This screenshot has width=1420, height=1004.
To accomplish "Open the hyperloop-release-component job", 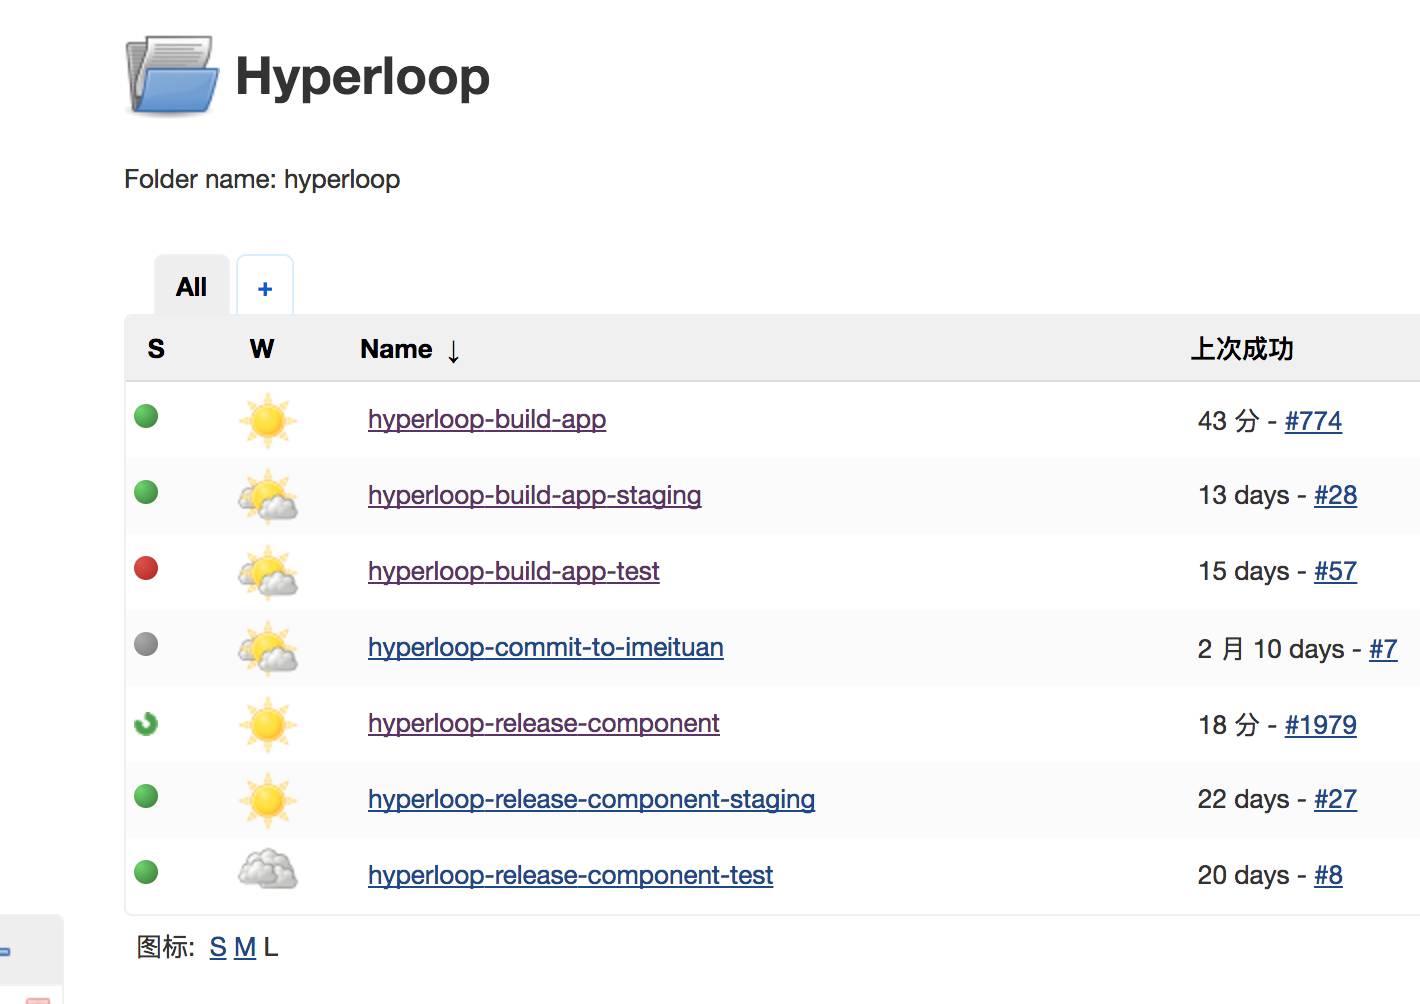I will [x=544, y=723].
